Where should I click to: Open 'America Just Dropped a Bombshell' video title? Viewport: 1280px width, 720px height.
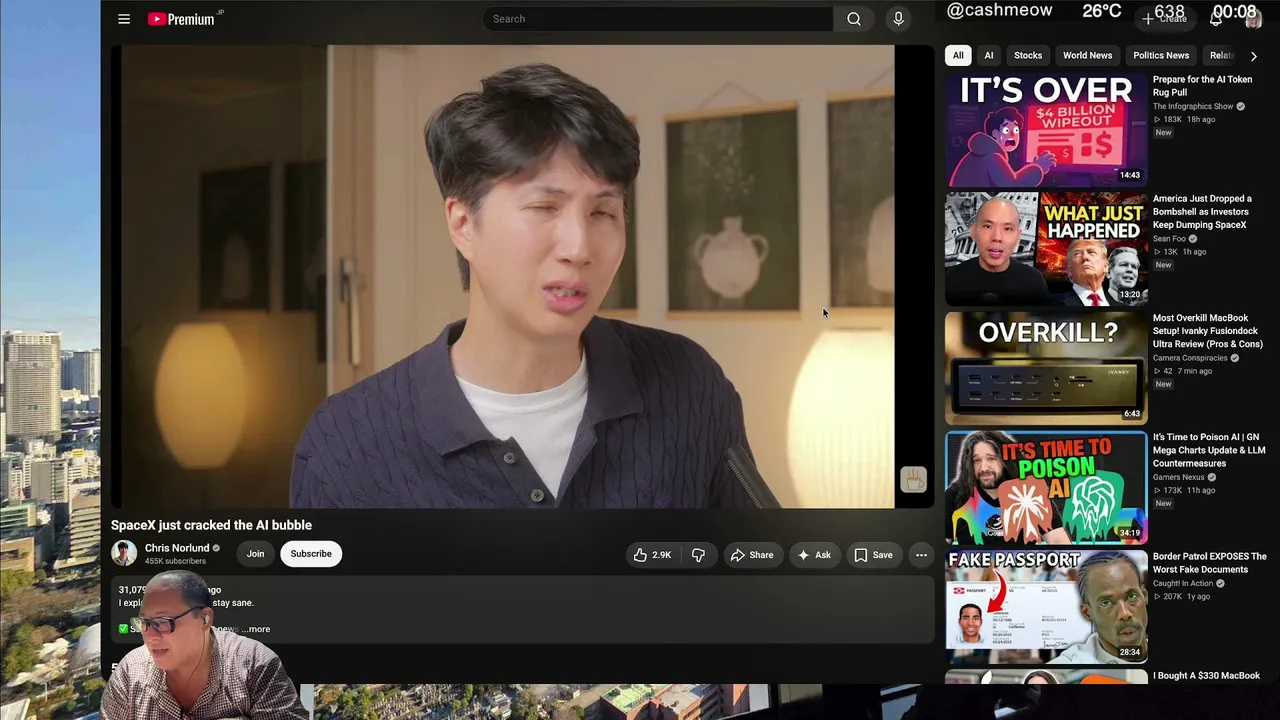[1202, 212]
